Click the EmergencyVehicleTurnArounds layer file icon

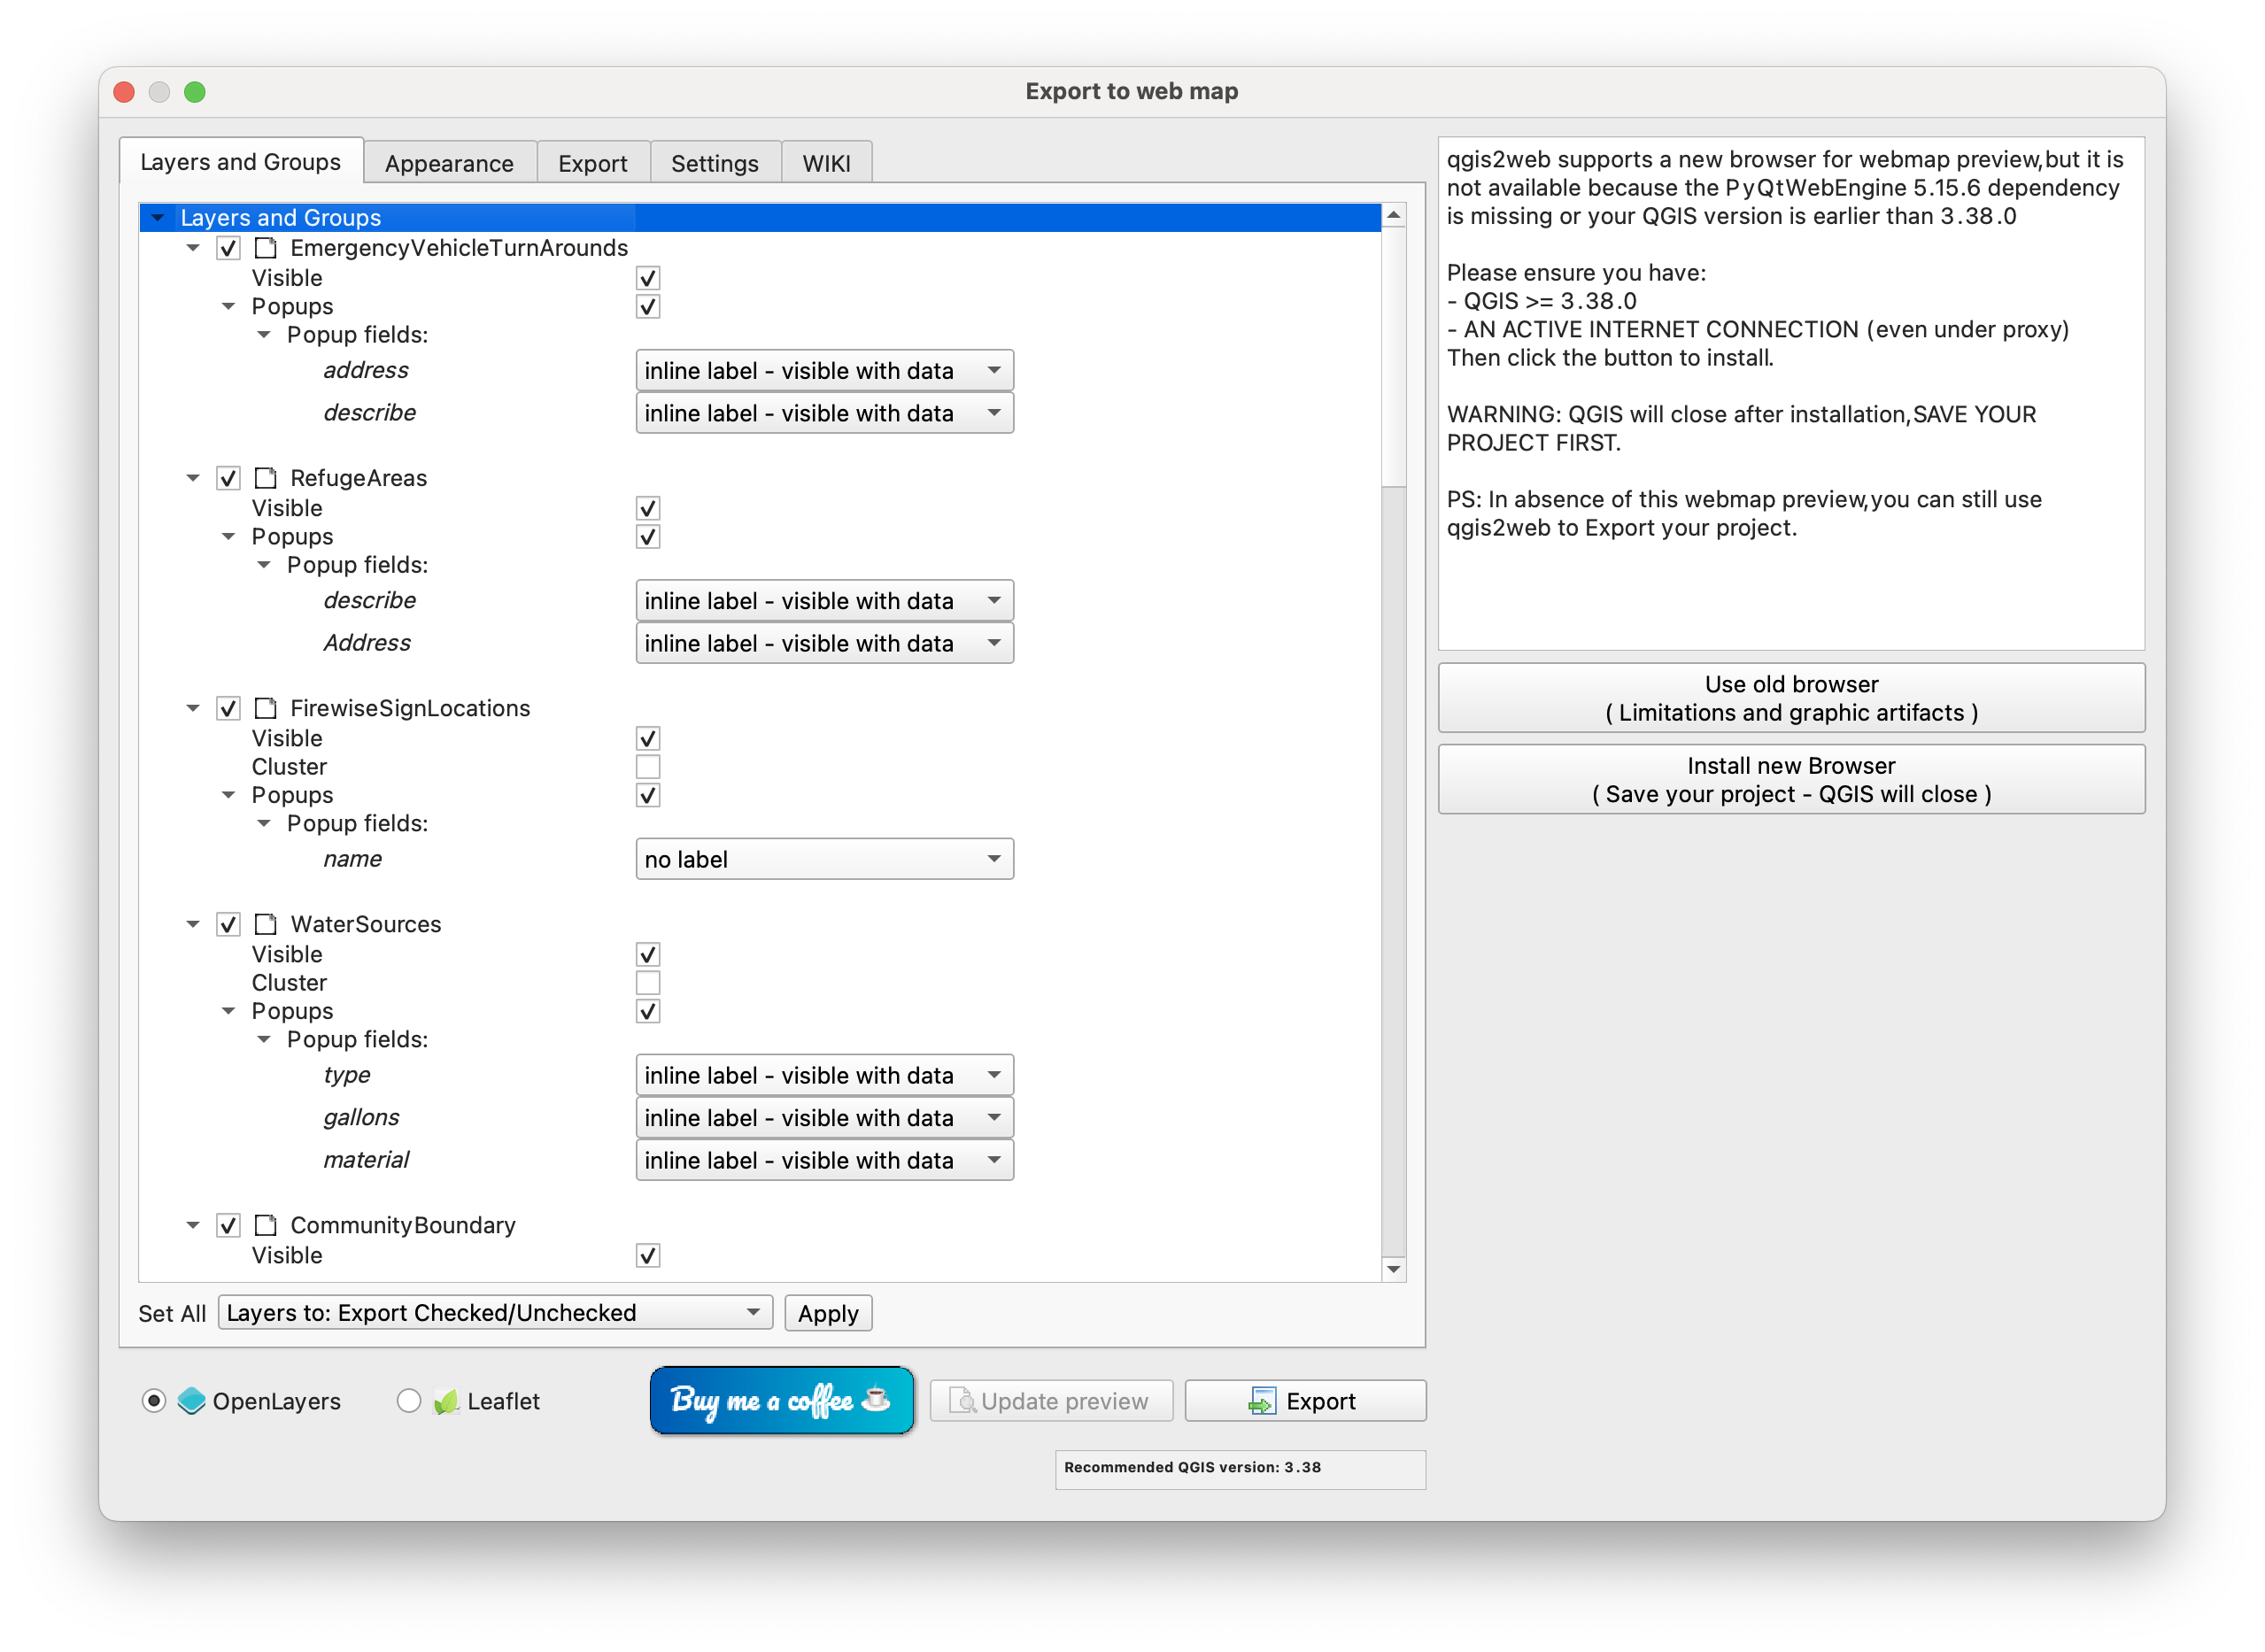265,248
